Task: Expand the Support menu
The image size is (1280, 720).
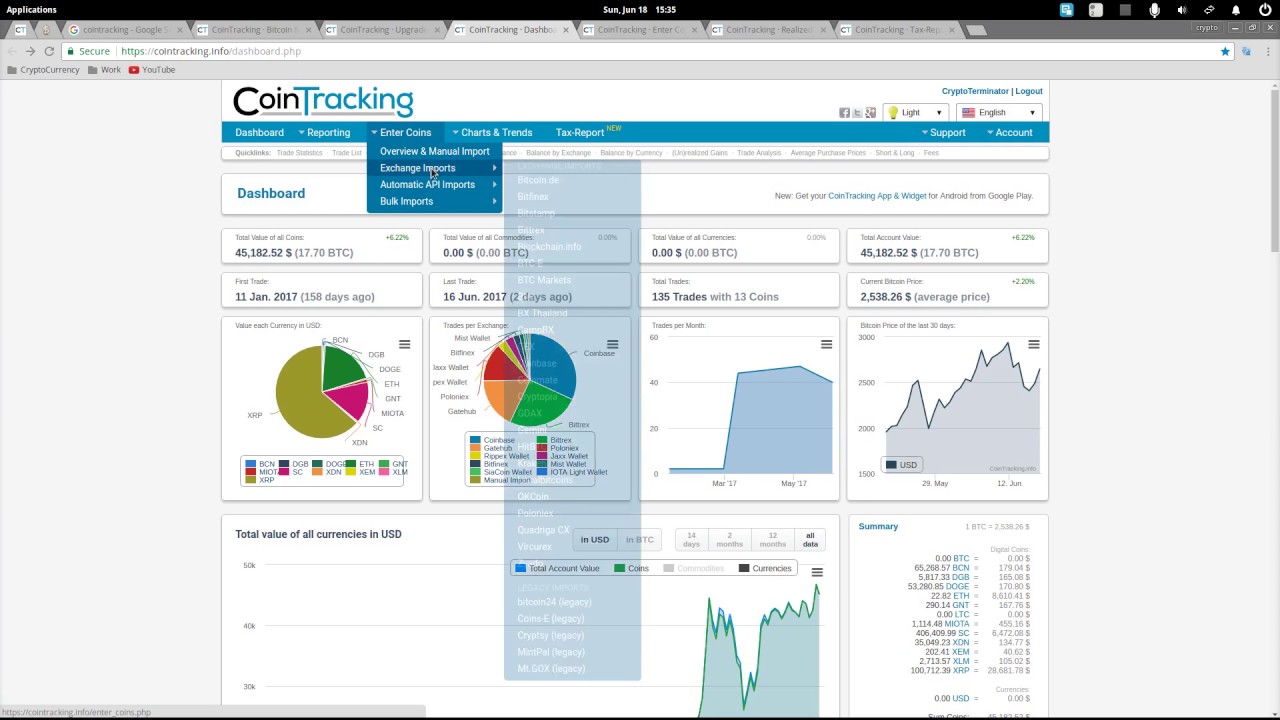Action: pyautogui.click(x=942, y=132)
